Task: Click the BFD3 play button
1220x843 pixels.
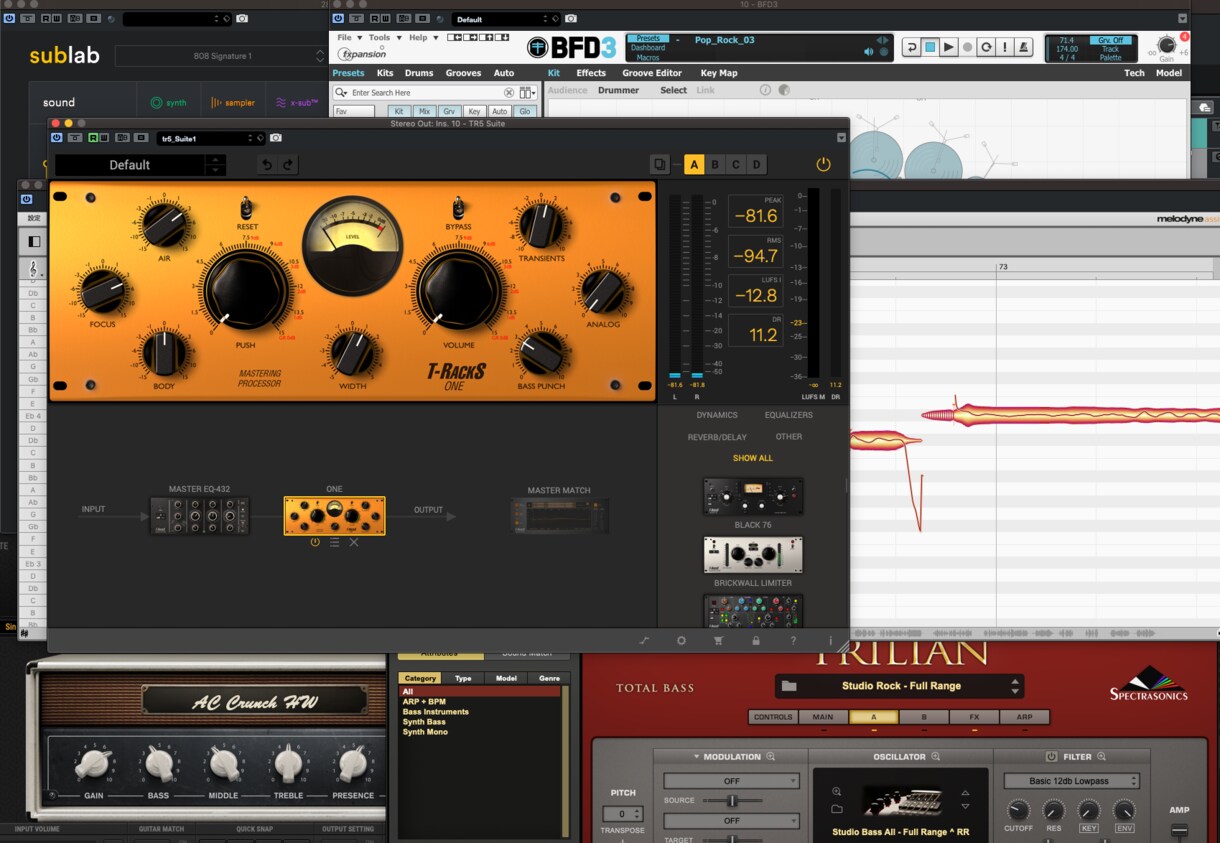Action: (x=948, y=47)
